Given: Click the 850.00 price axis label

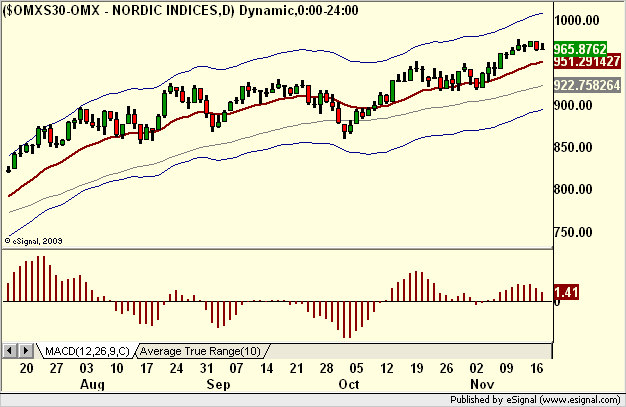Looking at the screenshot, I should (574, 147).
